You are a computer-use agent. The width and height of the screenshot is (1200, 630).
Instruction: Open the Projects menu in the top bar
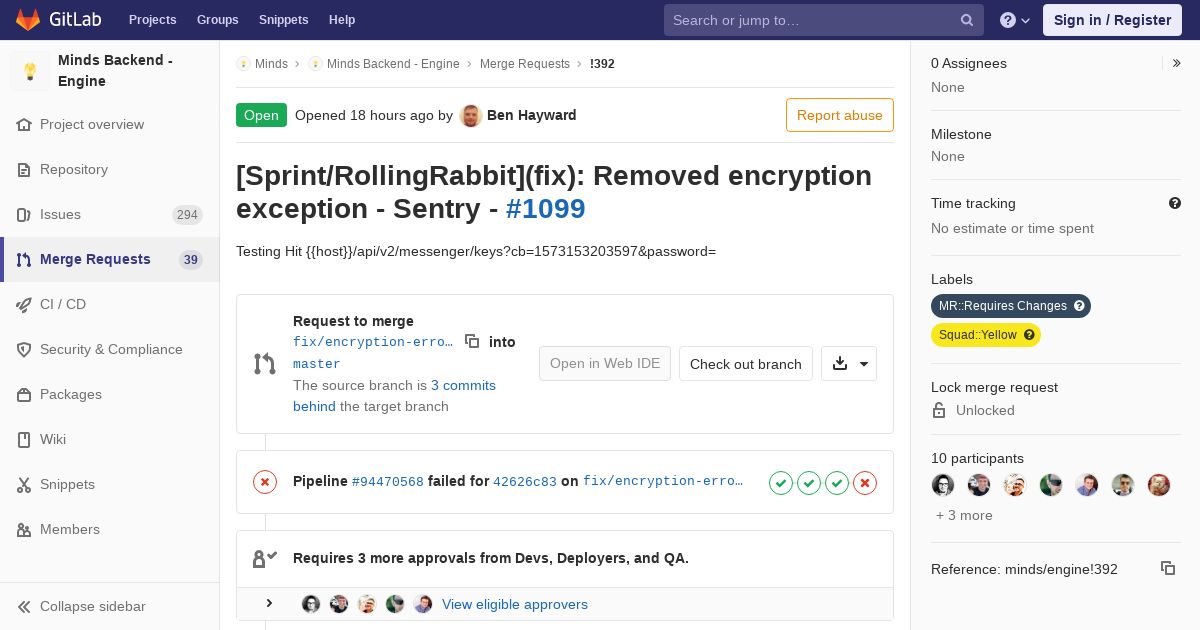pyautogui.click(x=152, y=20)
